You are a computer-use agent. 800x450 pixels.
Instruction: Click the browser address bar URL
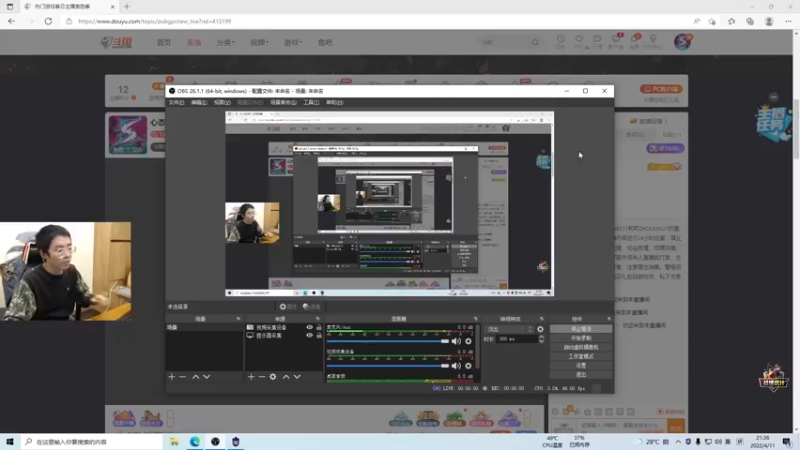(155, 21)
